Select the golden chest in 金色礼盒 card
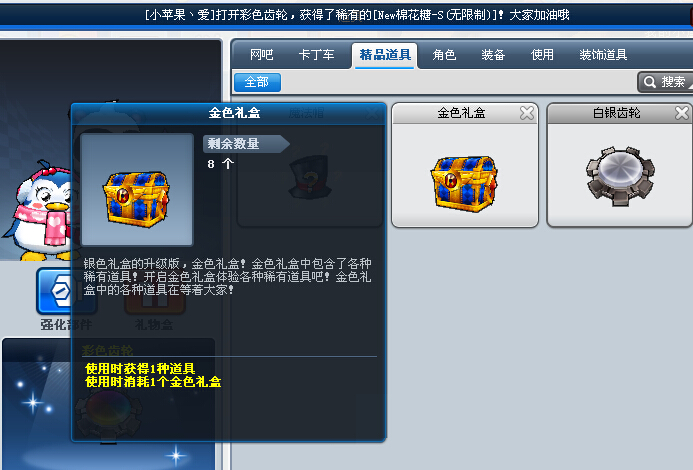693x470 pixels. [x=464, y=183]
